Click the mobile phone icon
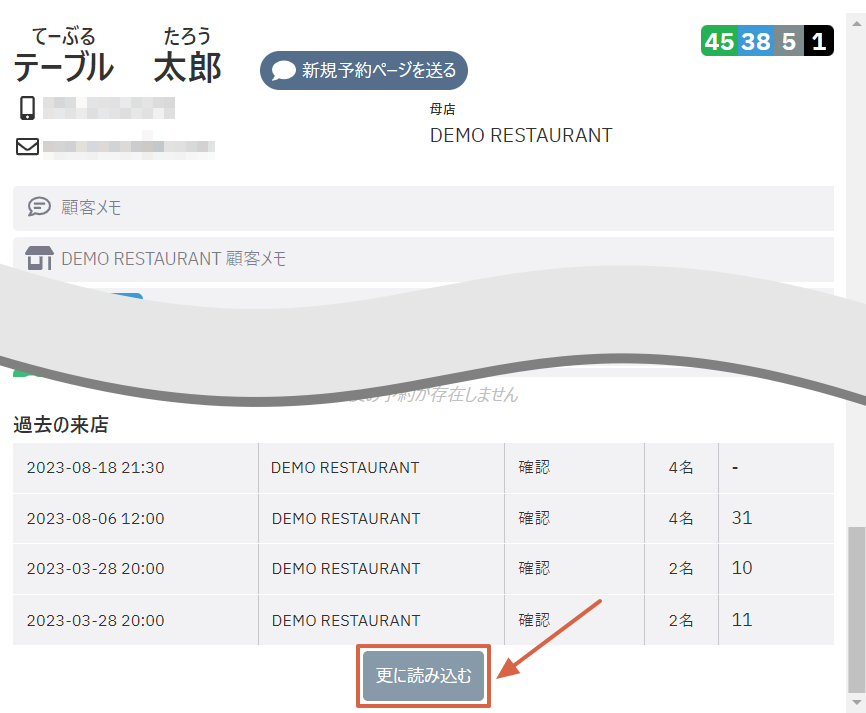The height and width of the screenshot is (713, 866). click(27, 108)
